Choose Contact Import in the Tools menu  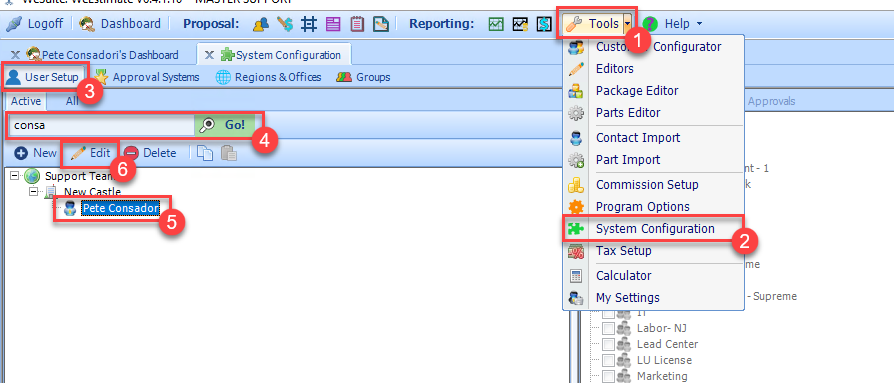pos(637,137)
